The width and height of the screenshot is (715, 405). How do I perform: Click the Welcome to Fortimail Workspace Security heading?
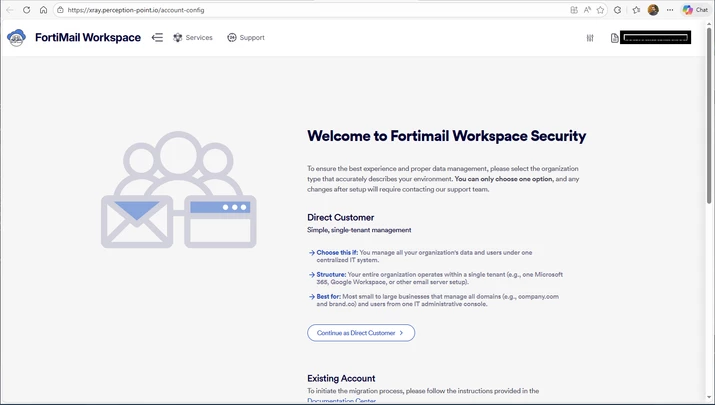click(446, 135)
